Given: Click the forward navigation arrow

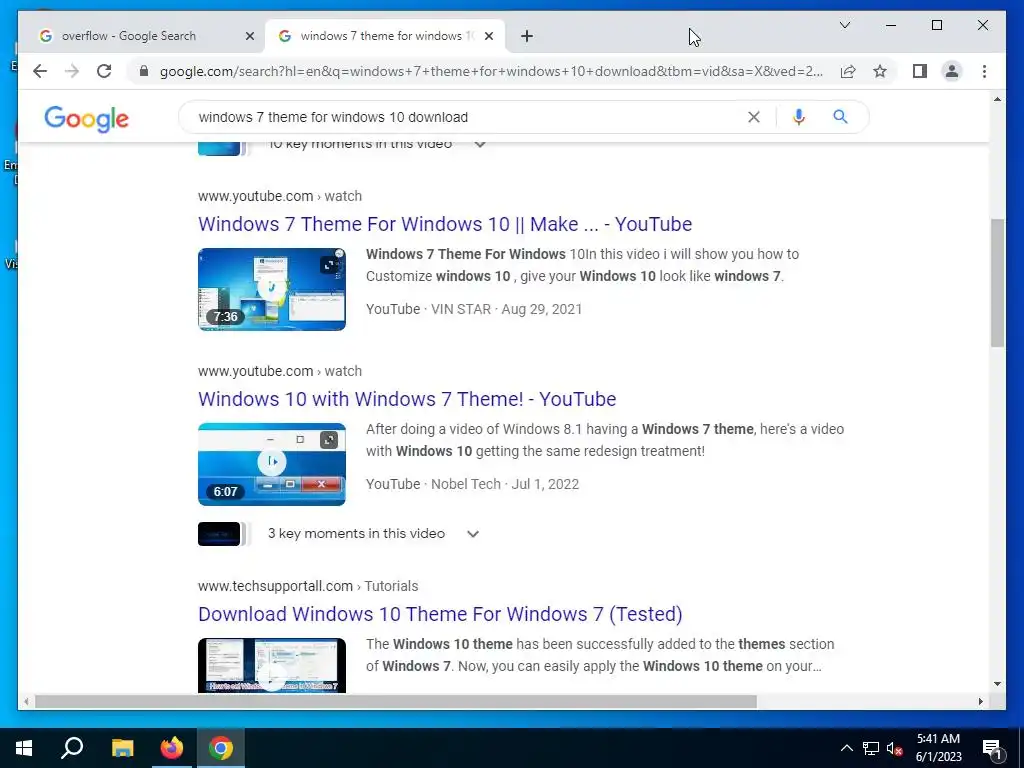Looking at the screenshot, I should (72, 71).
